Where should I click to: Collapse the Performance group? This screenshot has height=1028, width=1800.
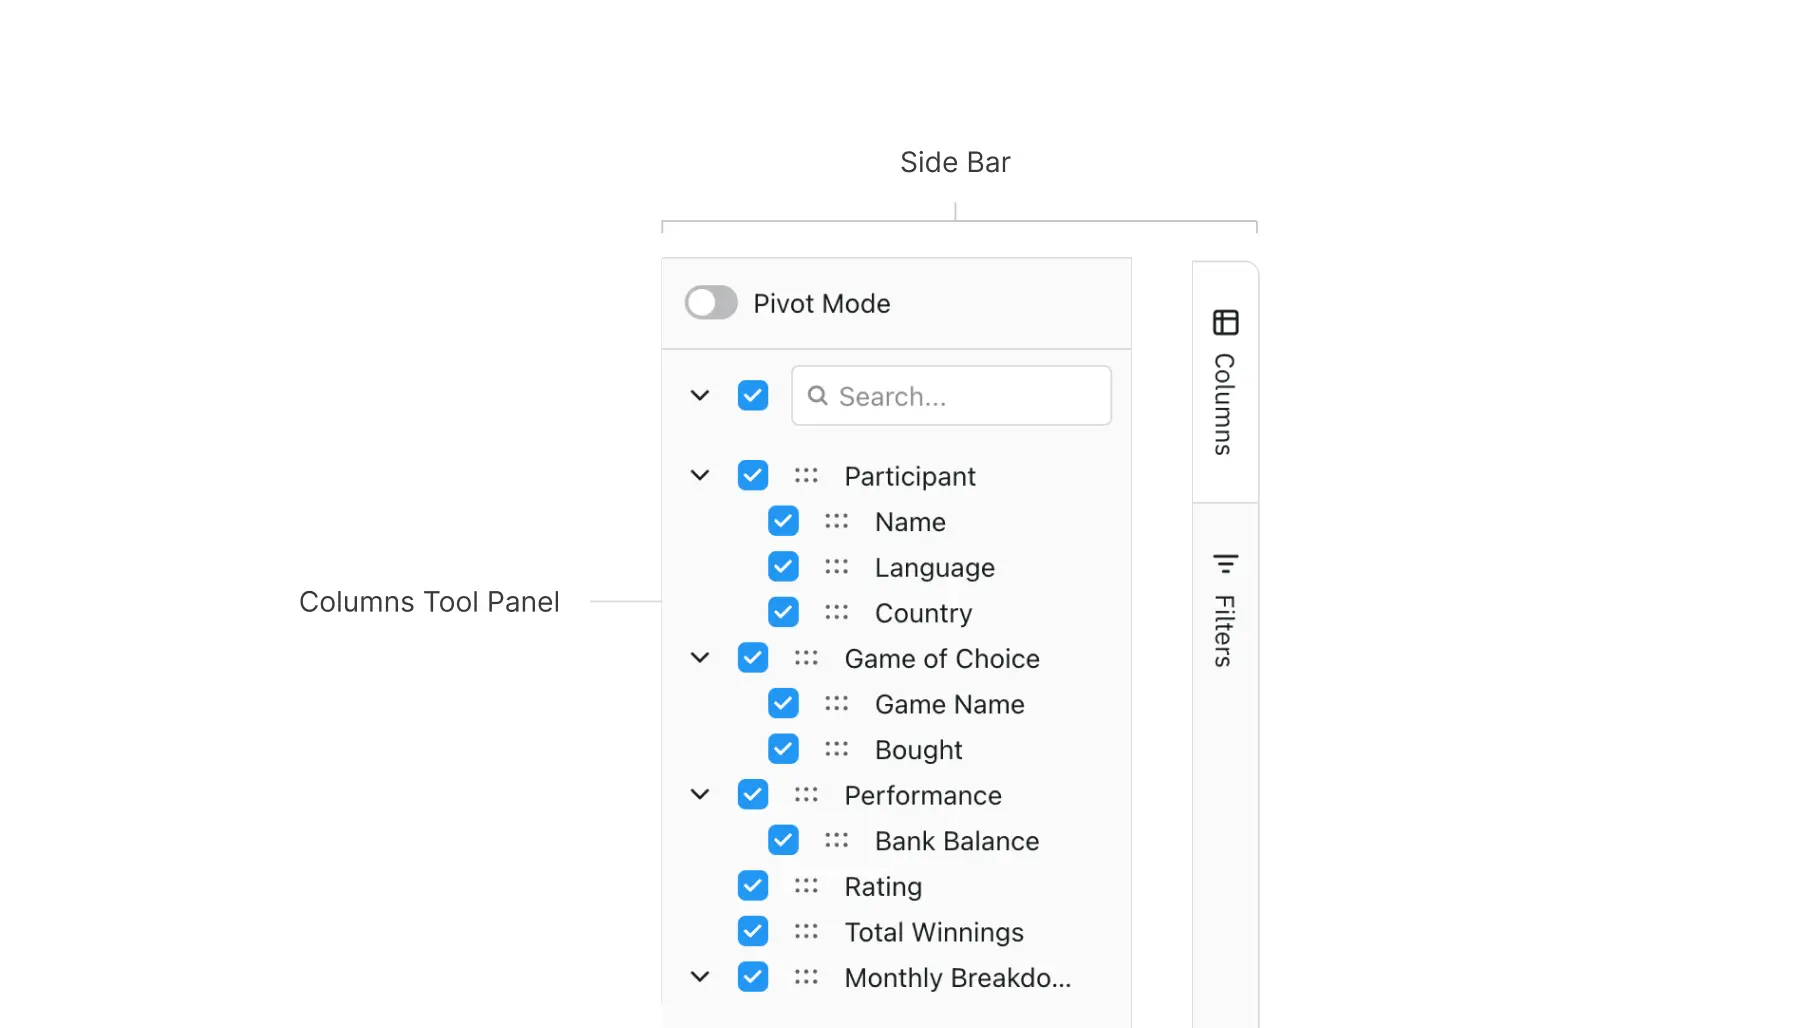[700, 795]
